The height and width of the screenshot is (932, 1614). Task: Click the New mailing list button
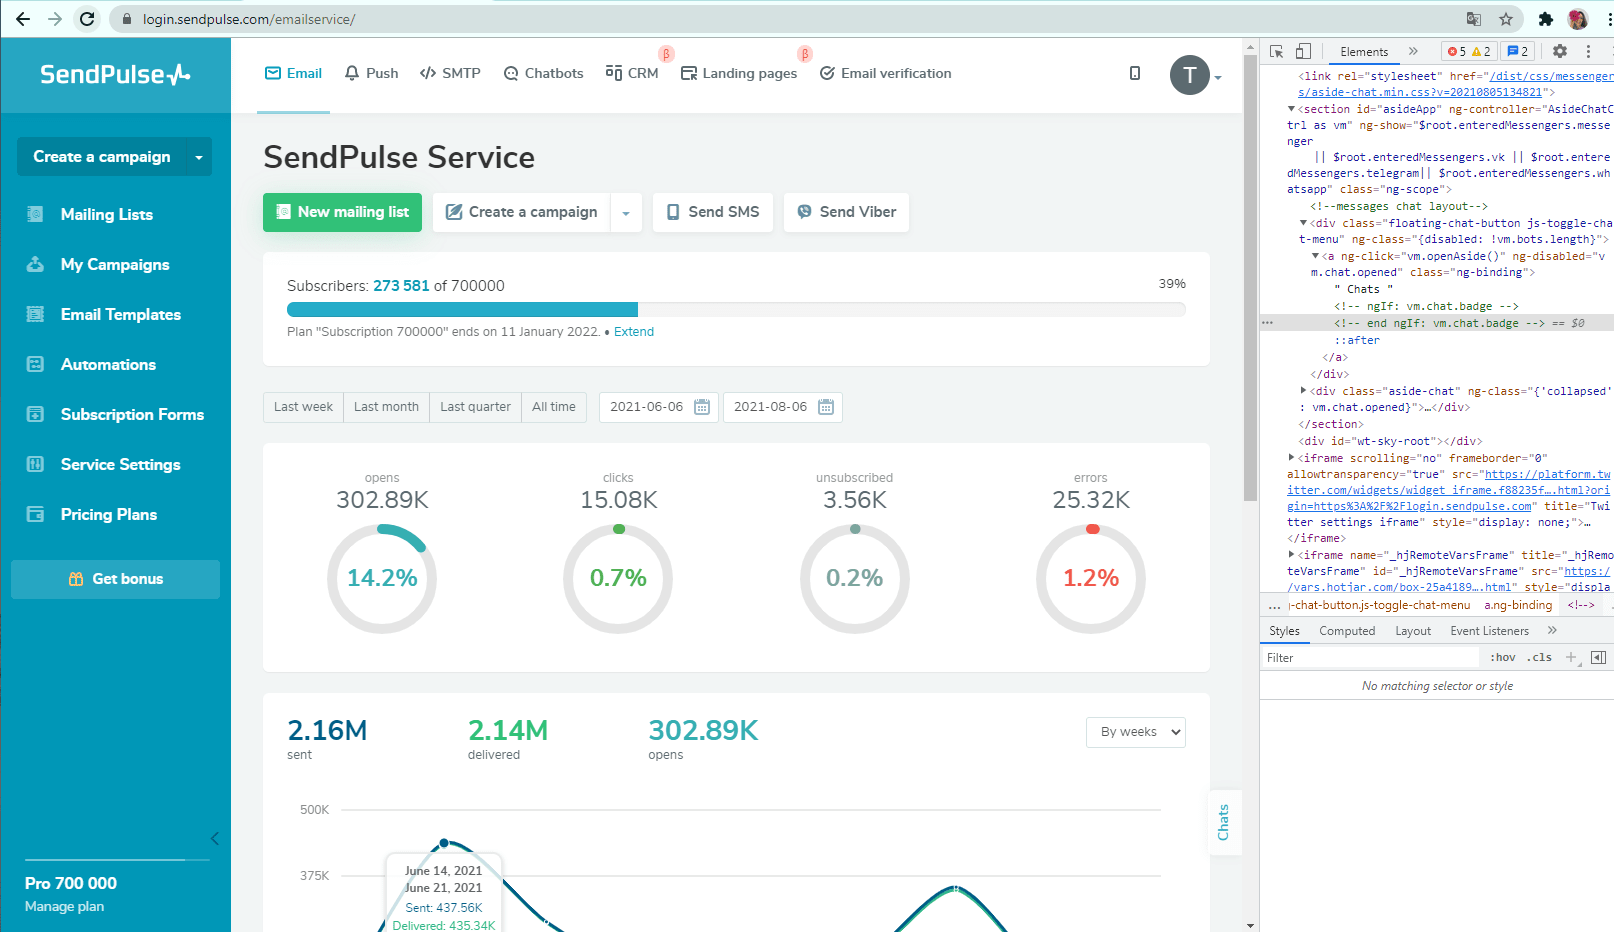click(x=342, y=212)
